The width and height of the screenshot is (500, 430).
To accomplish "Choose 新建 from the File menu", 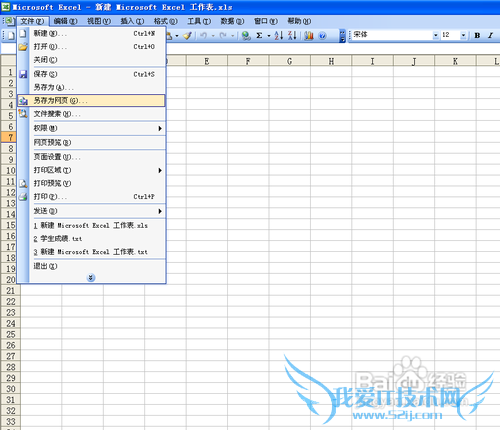I will click(91, 33).
